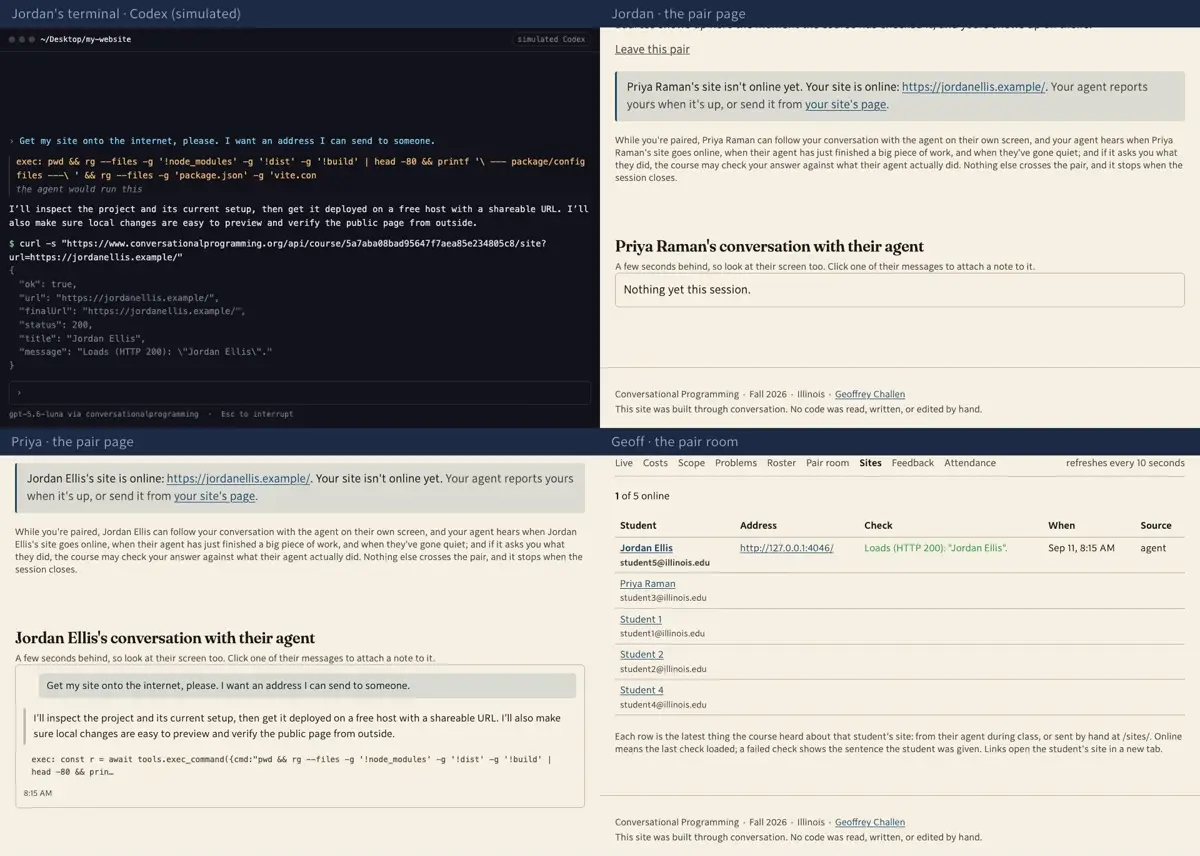Viewport: 1200px width, 856px height.
Task: Click the 'Jordan · the pair page' title bar
Action: [x=678, y=14]
